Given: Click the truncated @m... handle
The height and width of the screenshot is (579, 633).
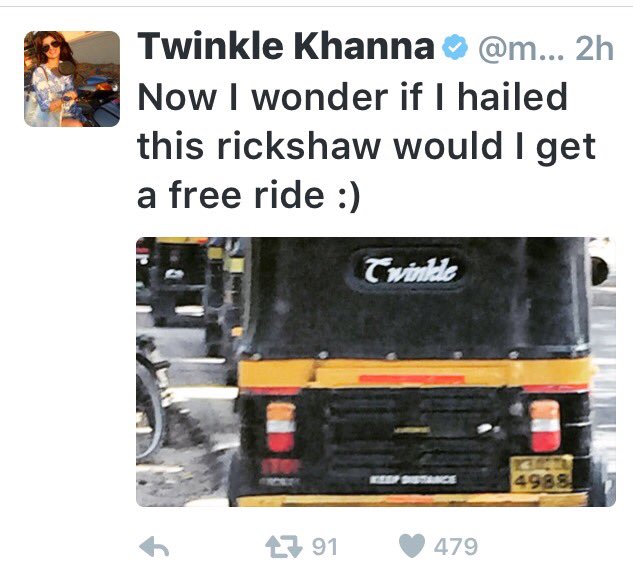Looking at the screenshot, I should coord(521,48).
